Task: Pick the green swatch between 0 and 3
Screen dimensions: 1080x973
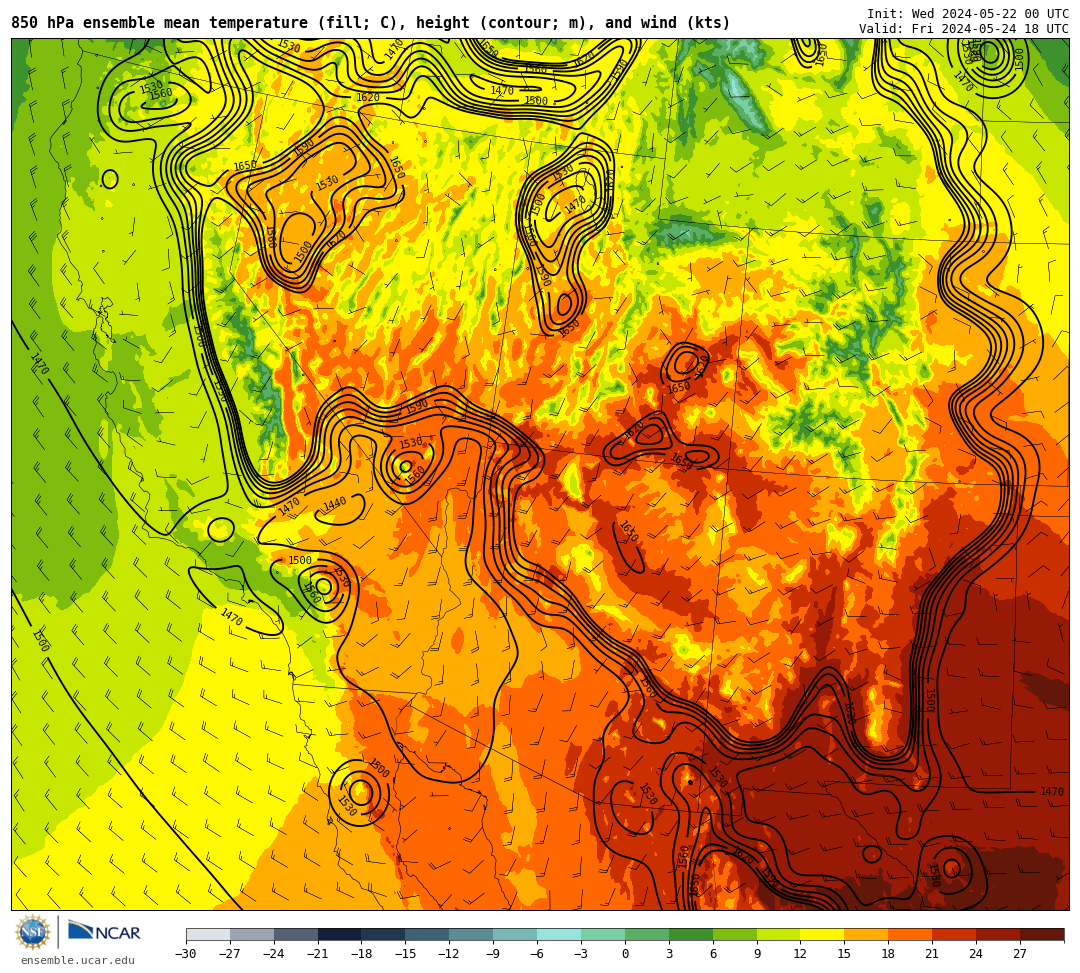Action: click(647, 934)
